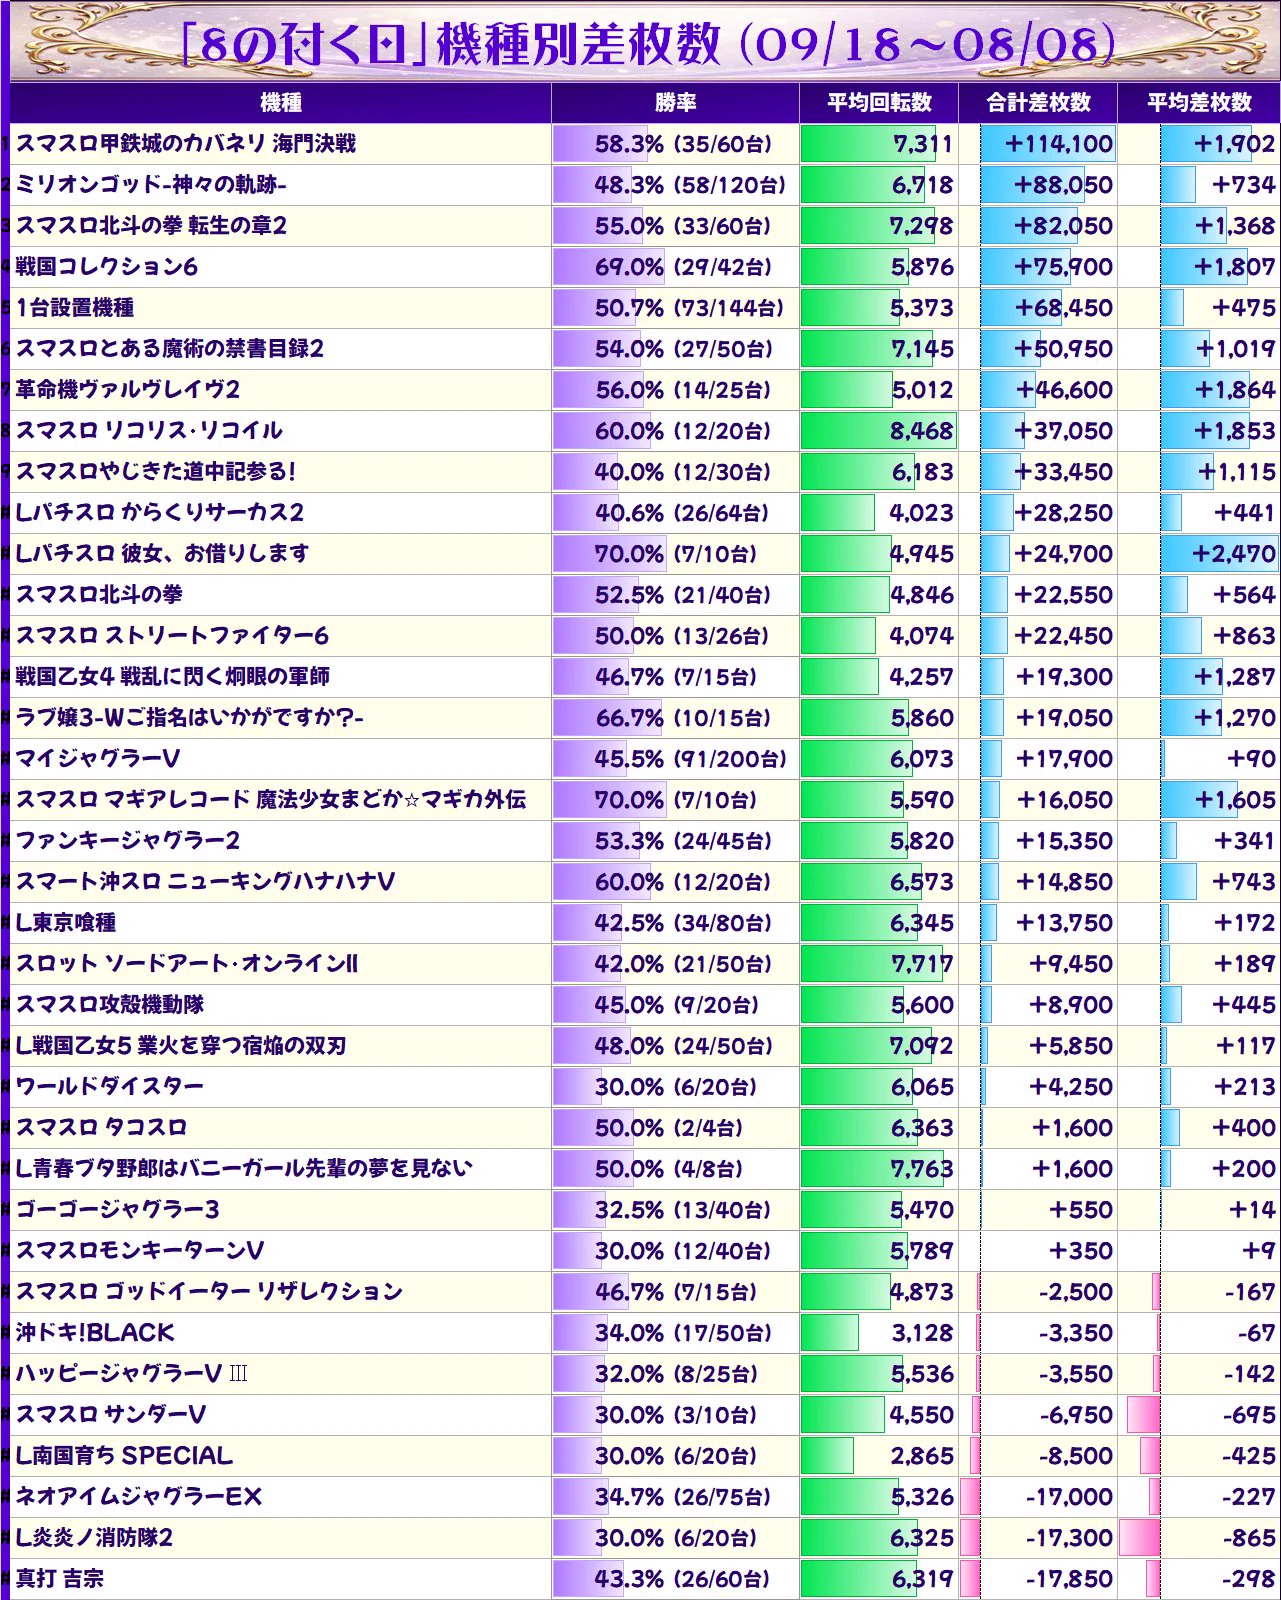Click win rate 69.0% (29/42台)

coord(683,267)
